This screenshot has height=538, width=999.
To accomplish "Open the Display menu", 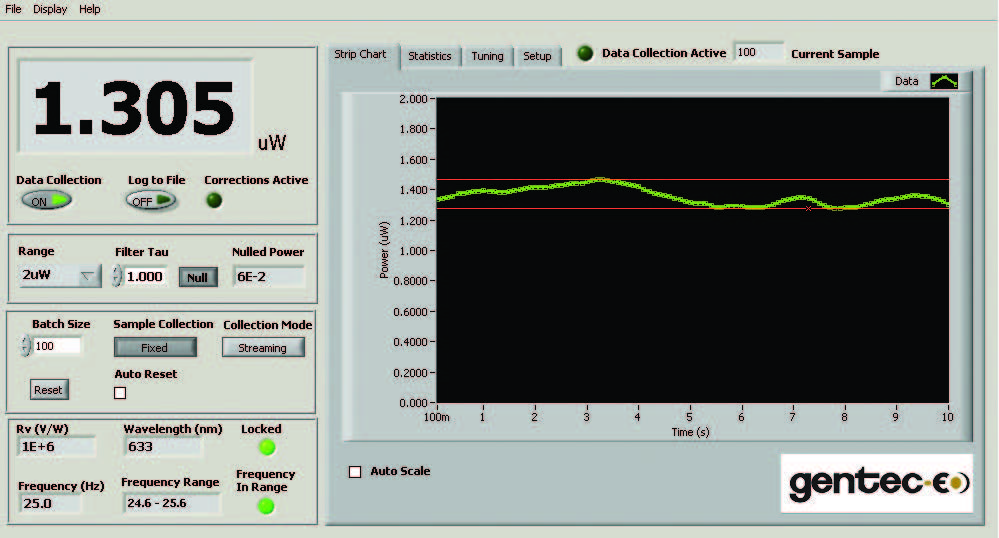I will [x=50, y=9].
